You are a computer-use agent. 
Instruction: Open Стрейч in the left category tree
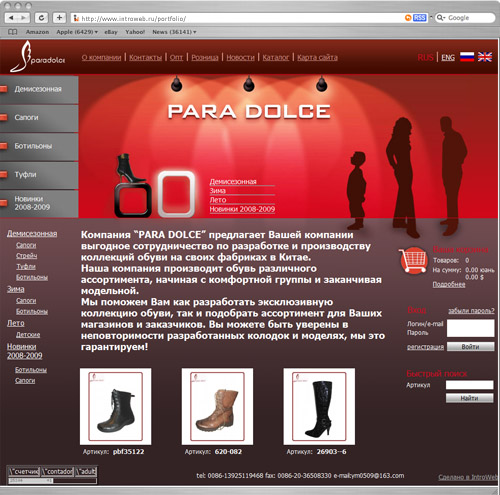(x=27, y=256)
